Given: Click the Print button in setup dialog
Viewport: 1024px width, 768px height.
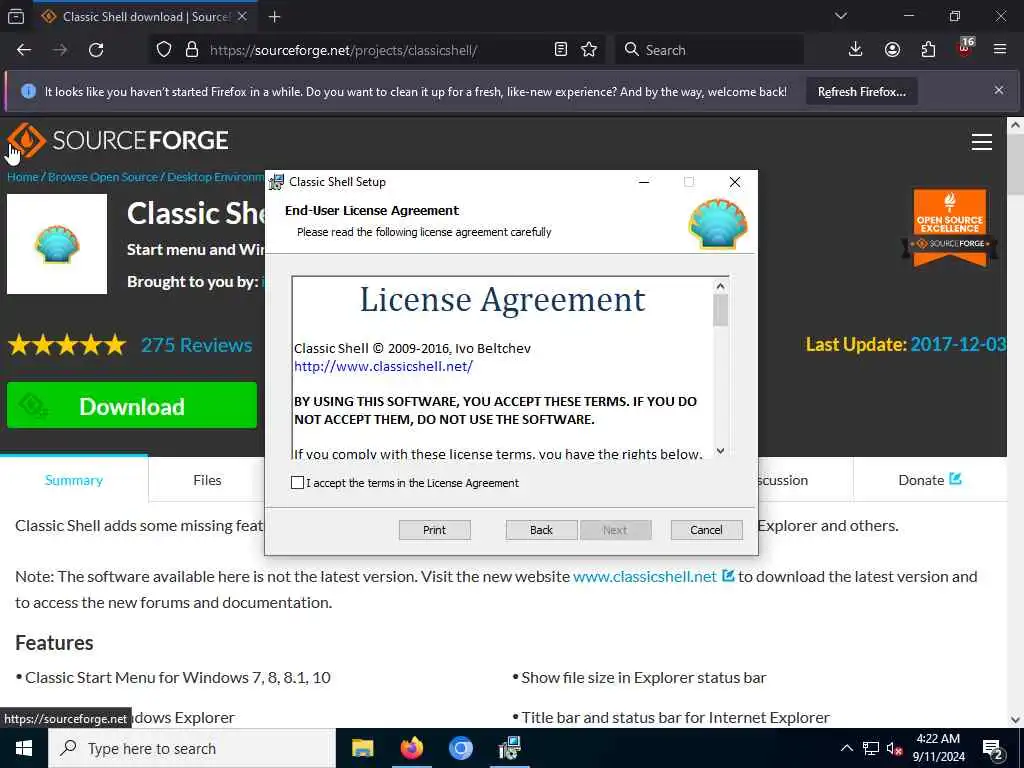Looking at the screenshot, I should [x=434, y=530].
